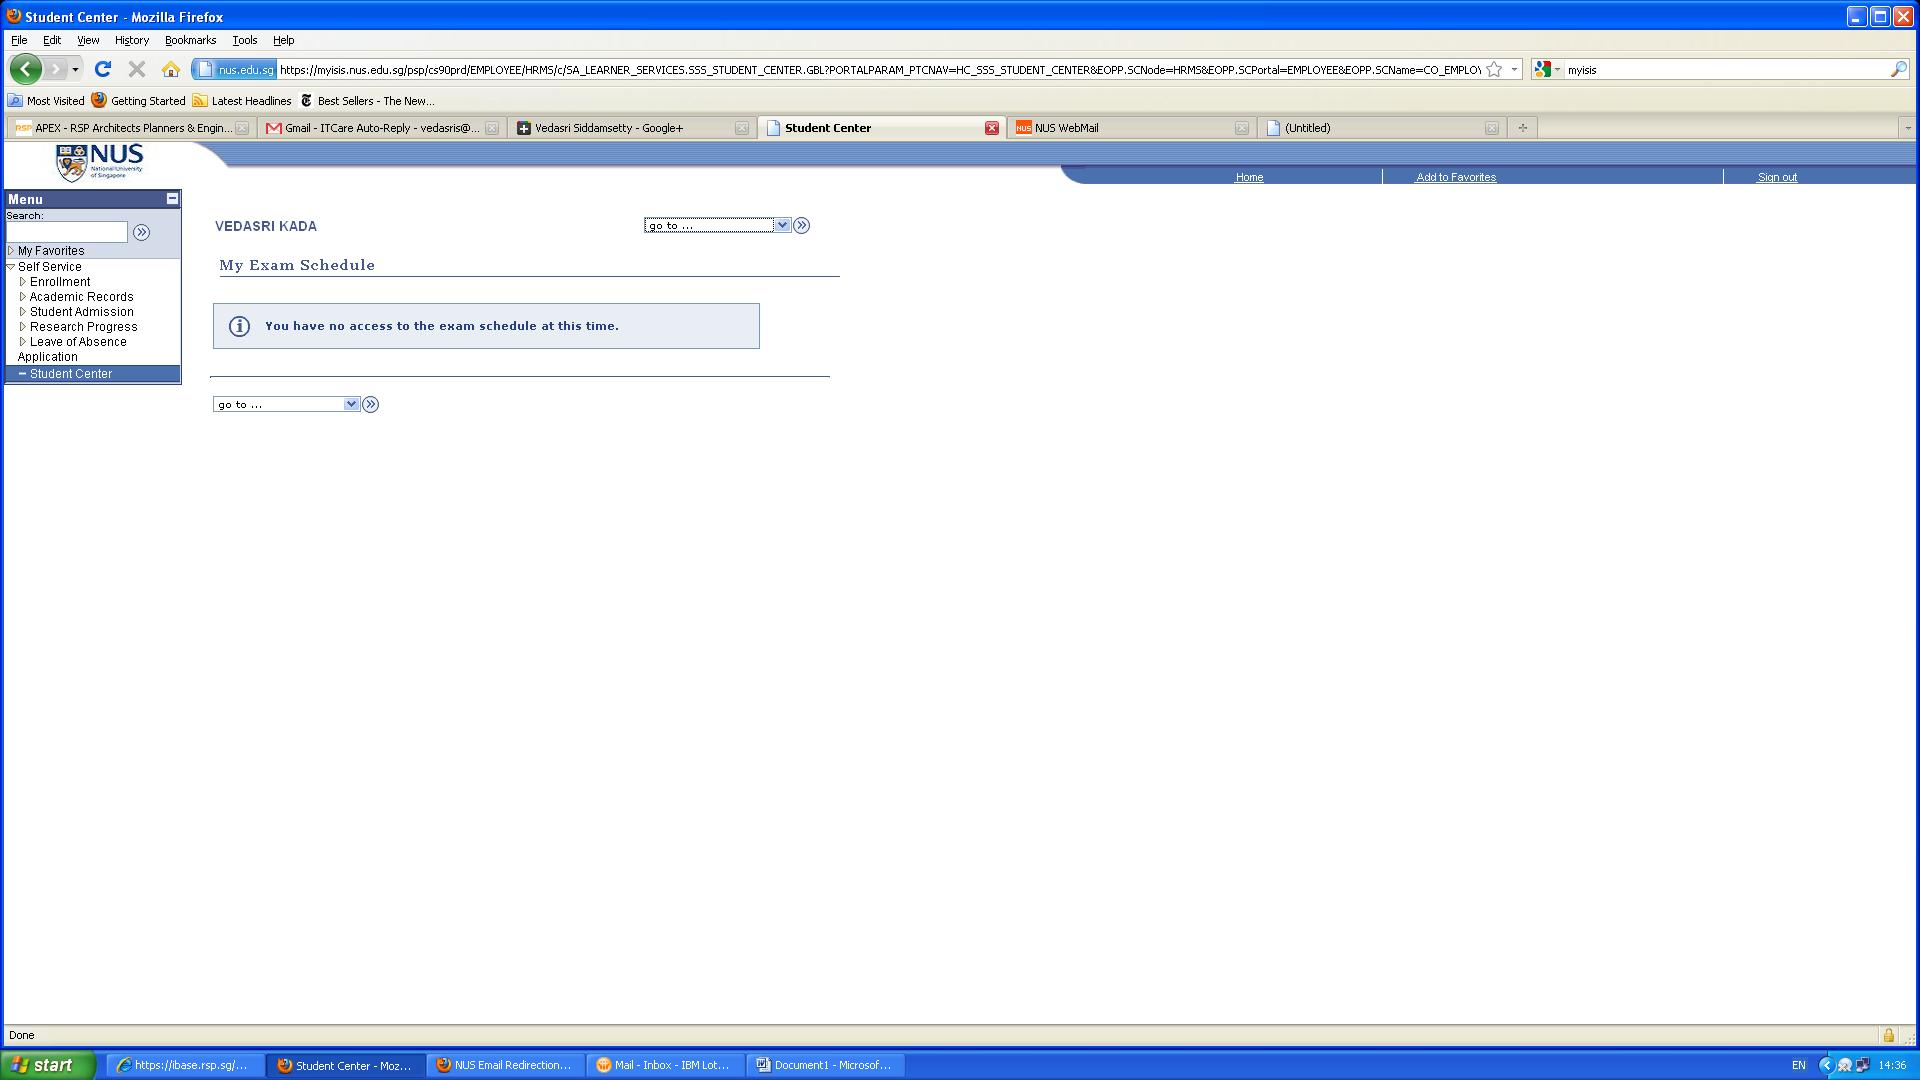Image resolution: width=1920 pixels, height=1080 pixels.
Task: Click the menu search go arrow icon
Action: [141, 232]
